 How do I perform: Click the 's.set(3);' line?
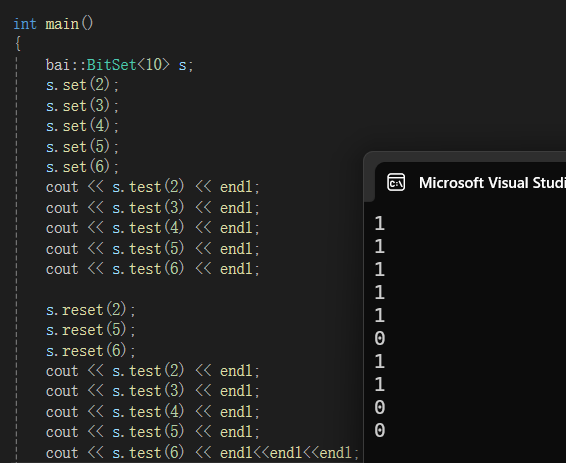82,106
